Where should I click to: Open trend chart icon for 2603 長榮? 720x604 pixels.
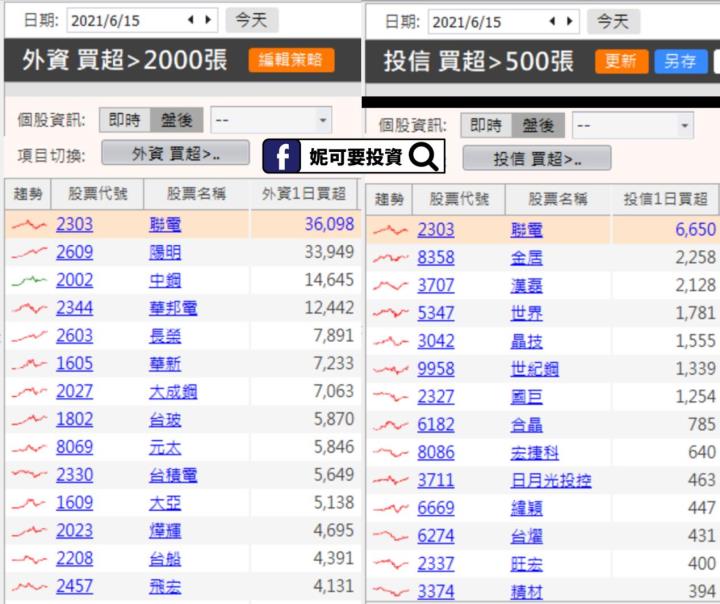click(x=28, y=336)
